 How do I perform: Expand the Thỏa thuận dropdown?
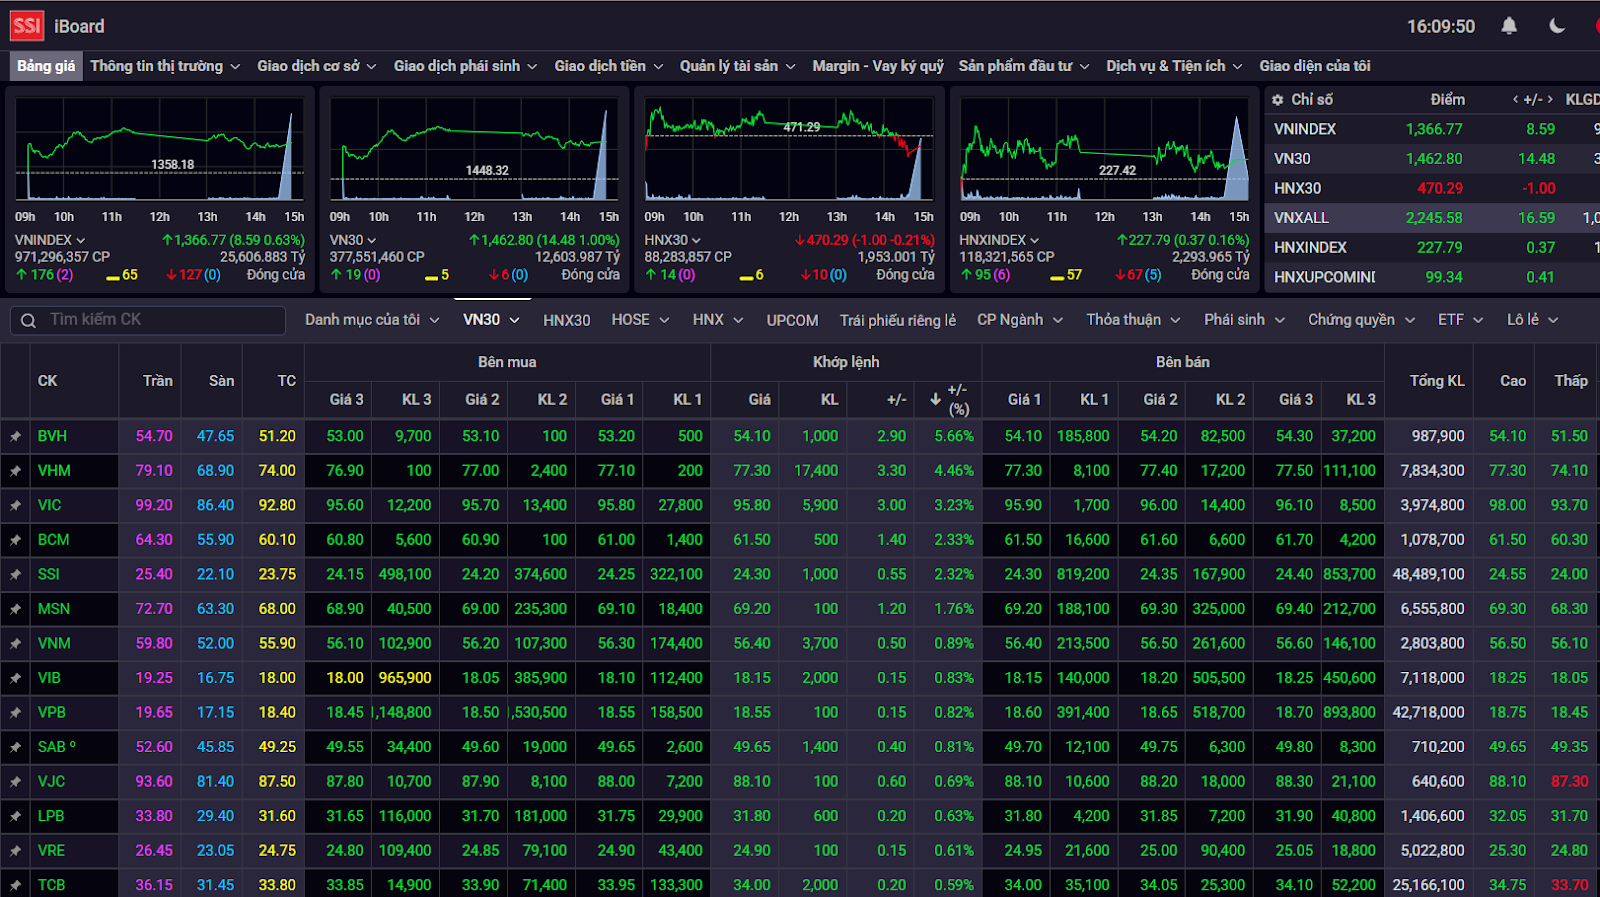pos(1134,320)
